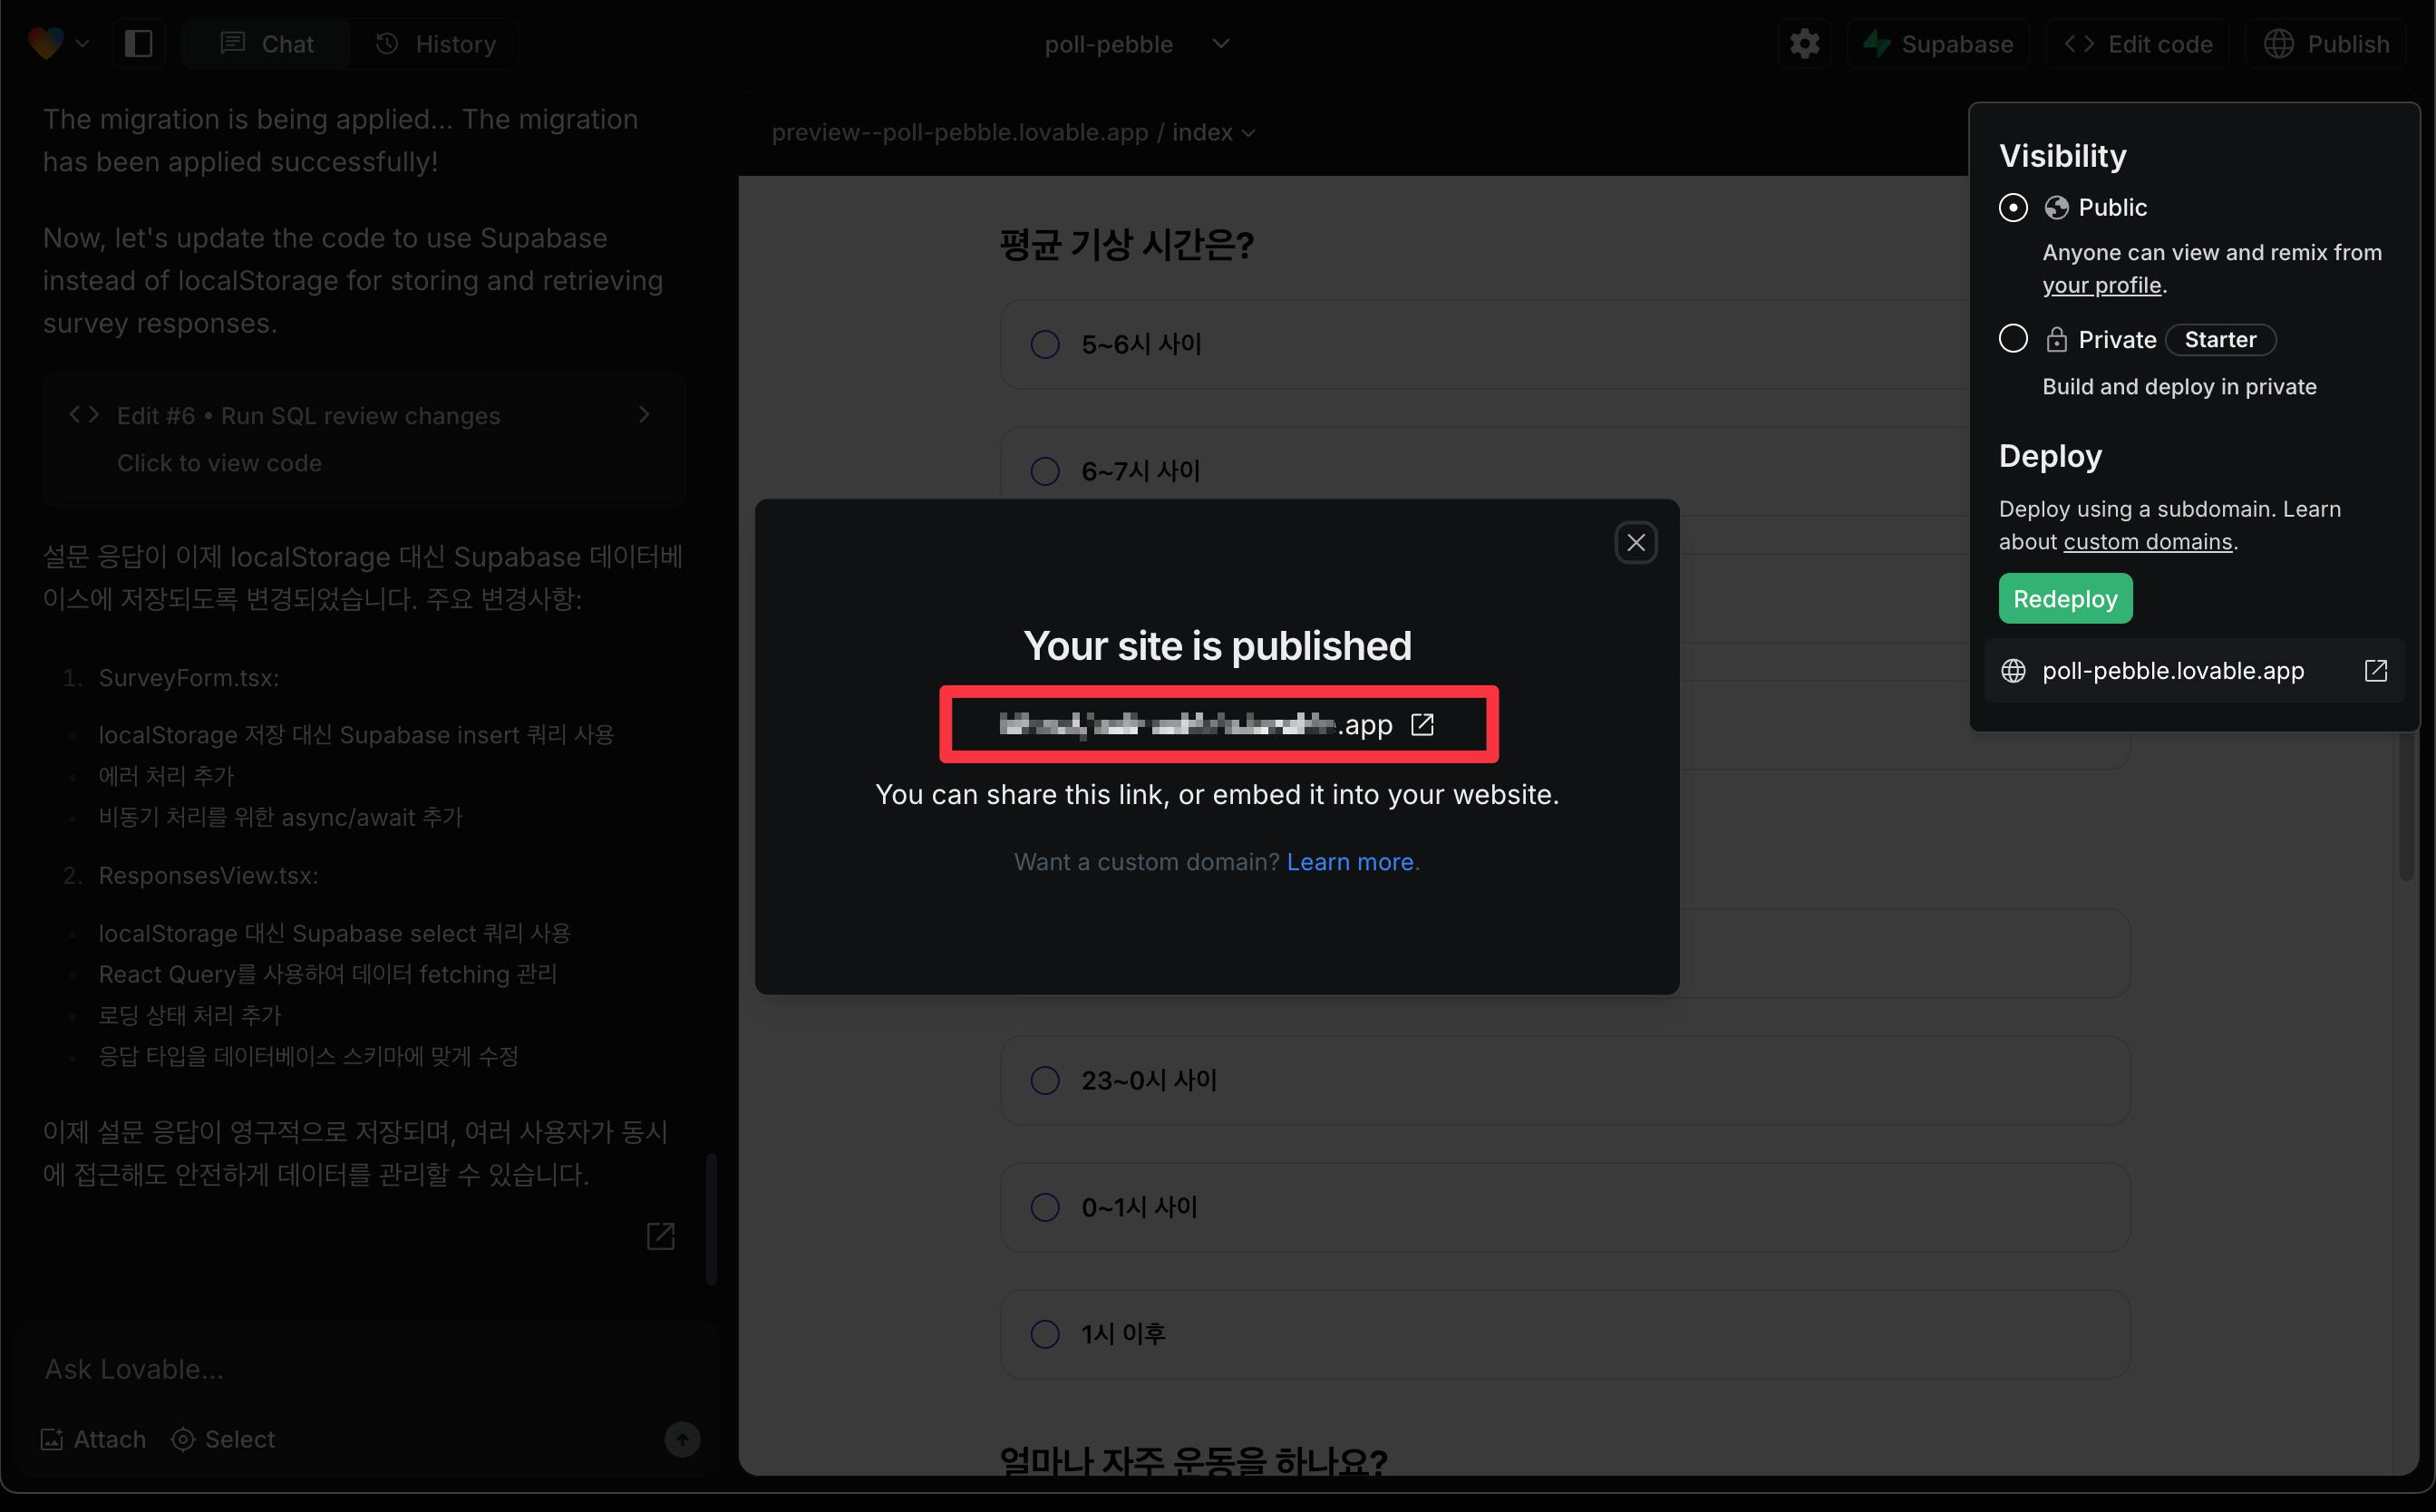Open published site via external link icon in dialog

point(1422,724)
